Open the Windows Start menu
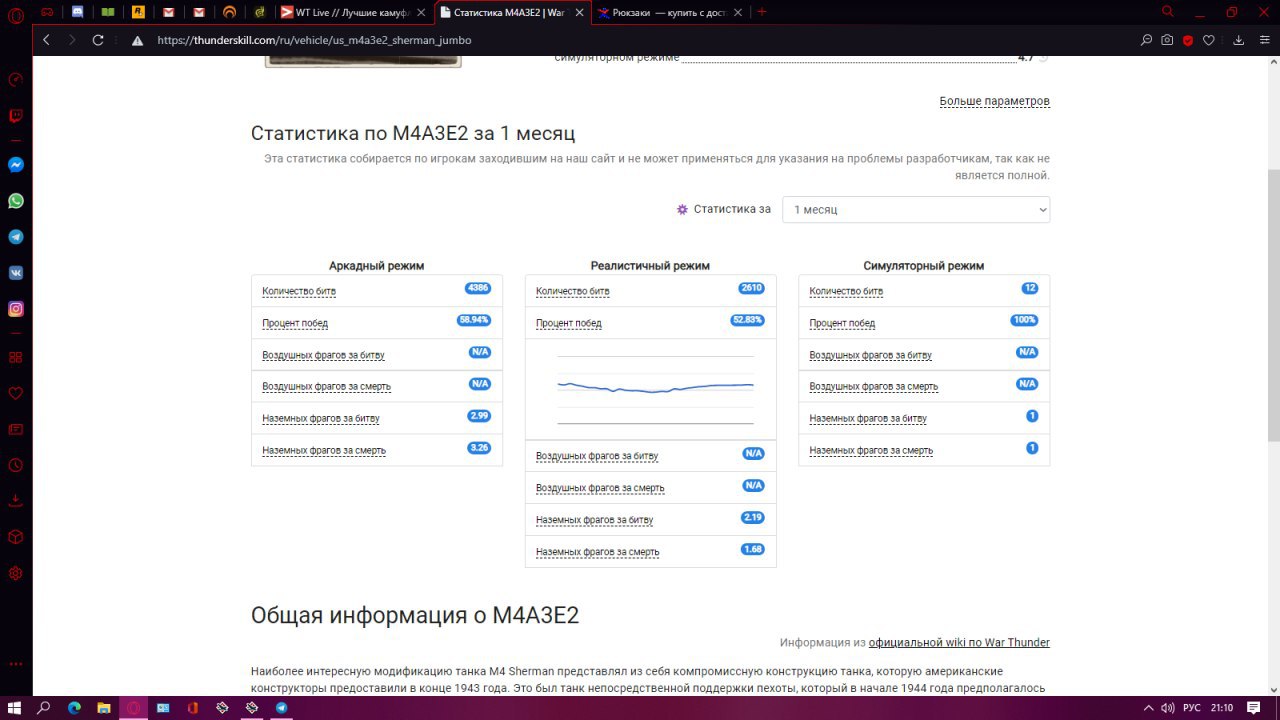Screen dimensions: 1280x720 (x=14, y=707)
